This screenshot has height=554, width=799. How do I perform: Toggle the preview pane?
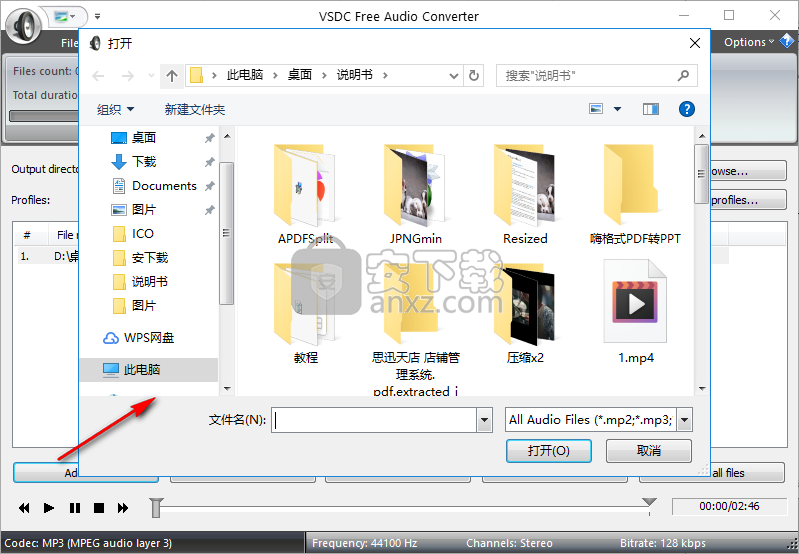[651, 109]
